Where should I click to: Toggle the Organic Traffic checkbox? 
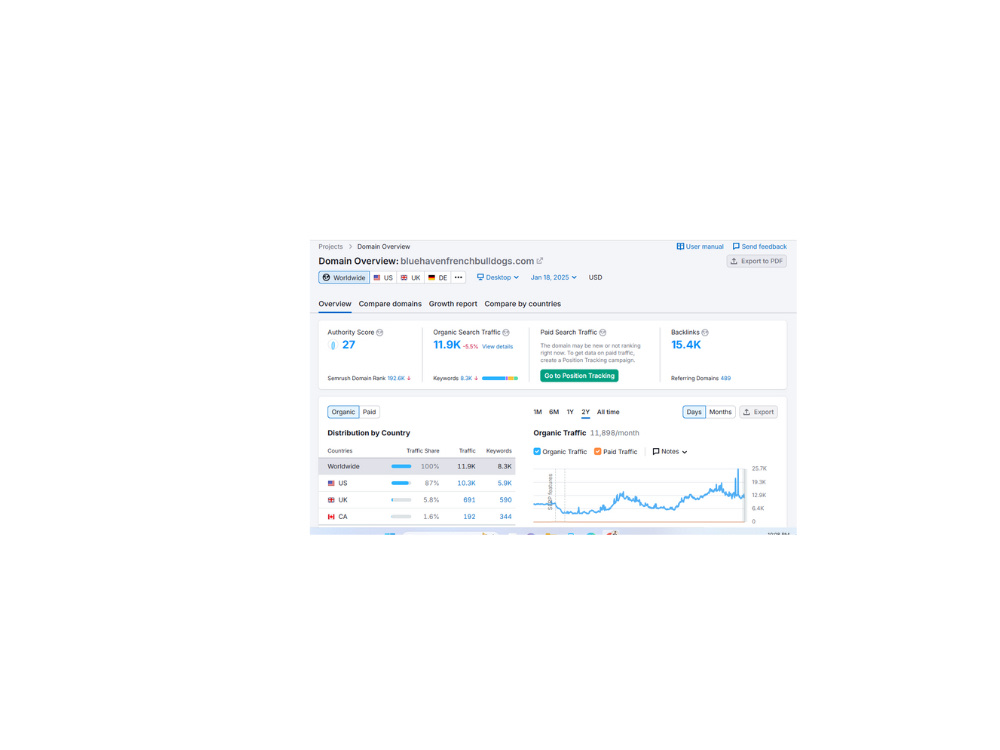click(537, 452)
